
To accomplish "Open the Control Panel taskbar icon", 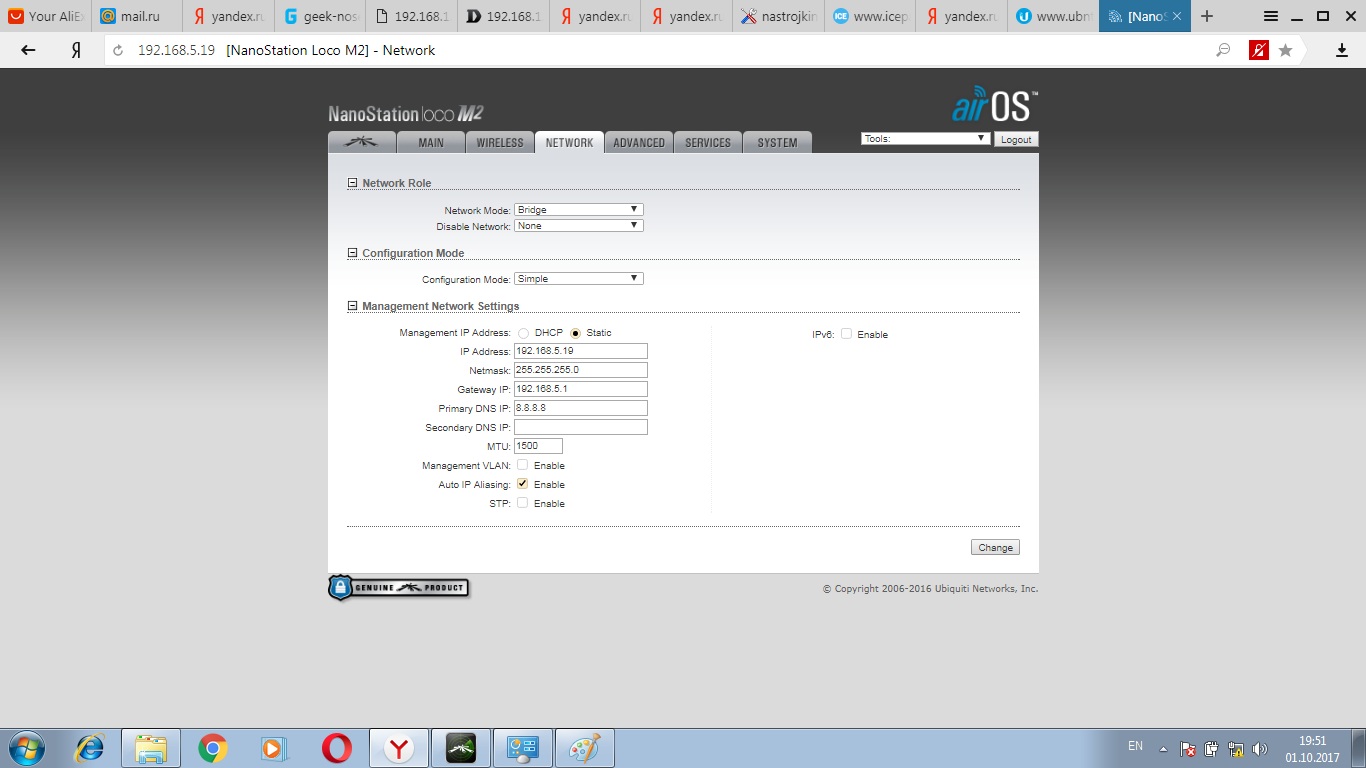I will (x=523, y=748).
